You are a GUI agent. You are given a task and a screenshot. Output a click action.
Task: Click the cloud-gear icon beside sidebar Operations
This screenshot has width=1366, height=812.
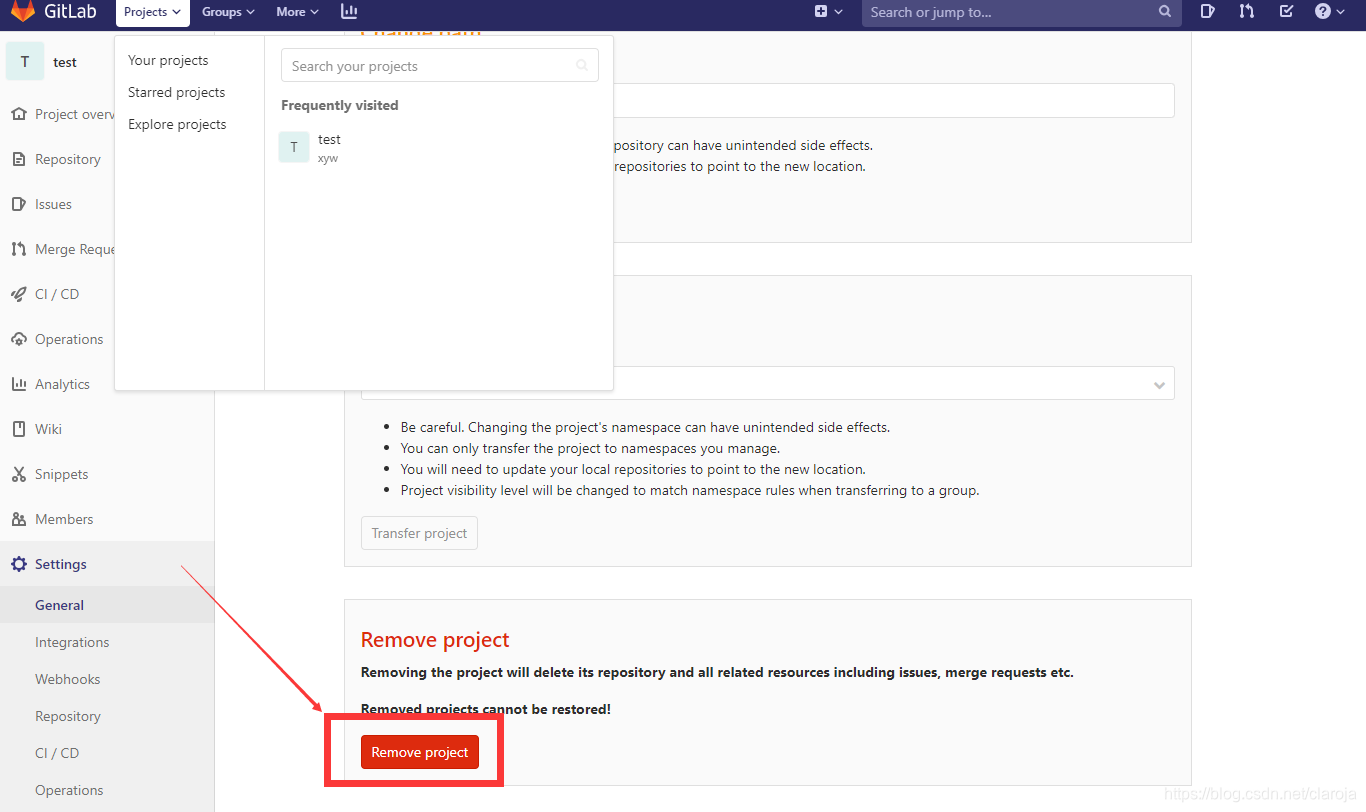pos(19,339)
